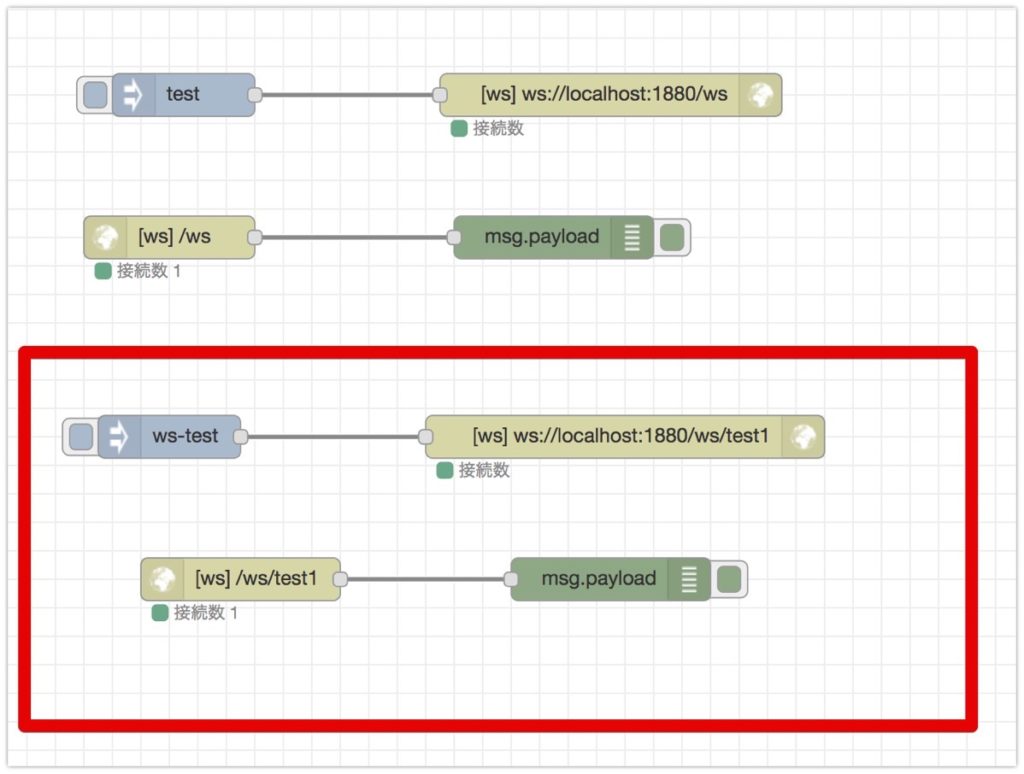This screenshot has width=1024, height=774.
Task: Select the output port of the [ws] /ws/test1 node
Action: [340, 579]
